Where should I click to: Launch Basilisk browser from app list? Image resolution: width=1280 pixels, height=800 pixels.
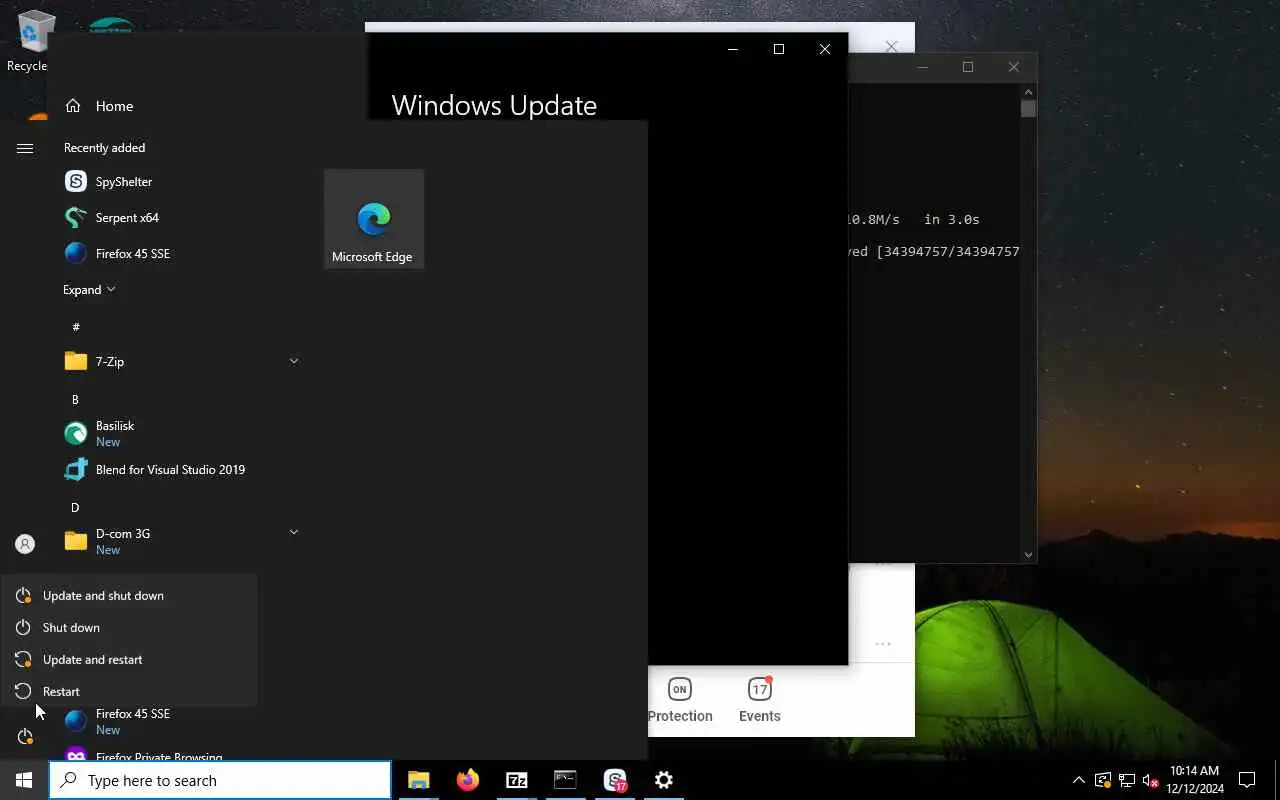[182, 434]
